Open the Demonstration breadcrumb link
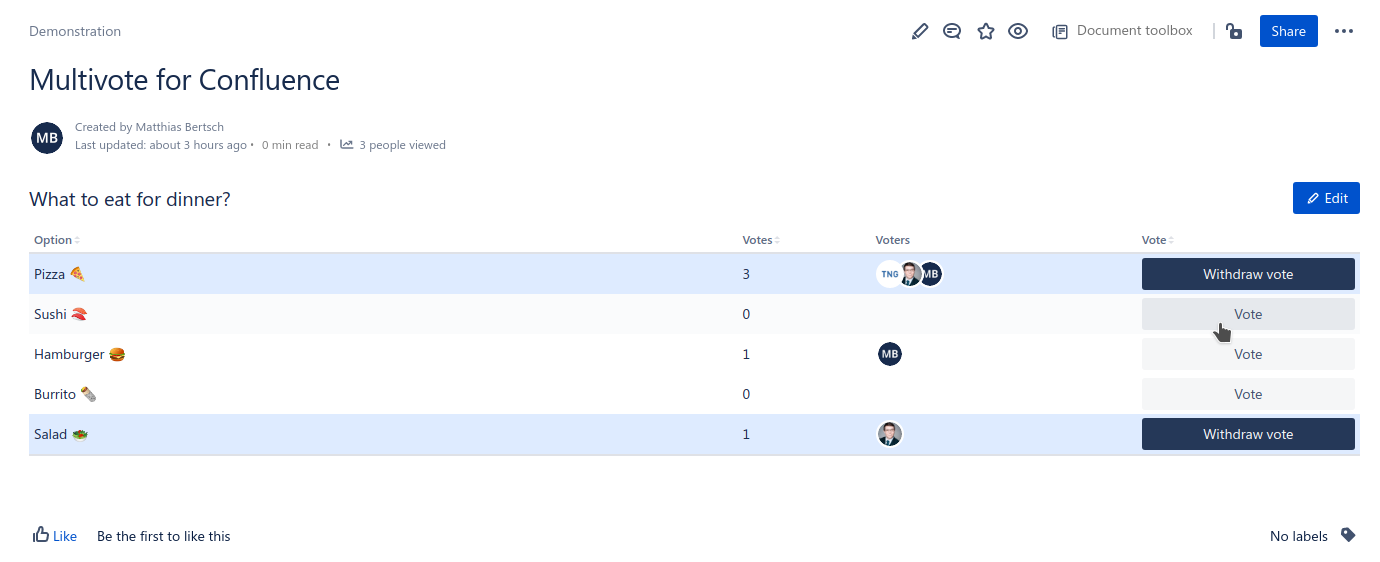The image size is (1380, 562). 75,31
